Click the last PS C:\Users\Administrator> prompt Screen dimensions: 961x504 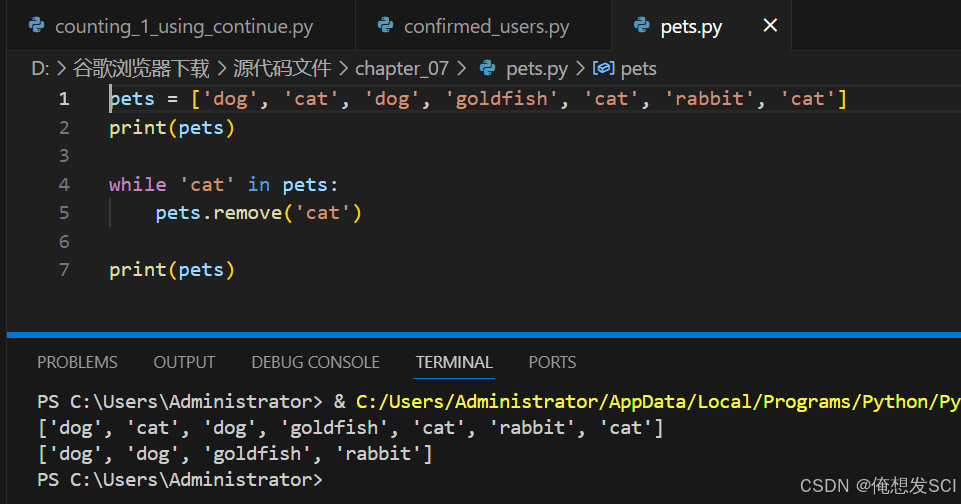click(180, 480)
